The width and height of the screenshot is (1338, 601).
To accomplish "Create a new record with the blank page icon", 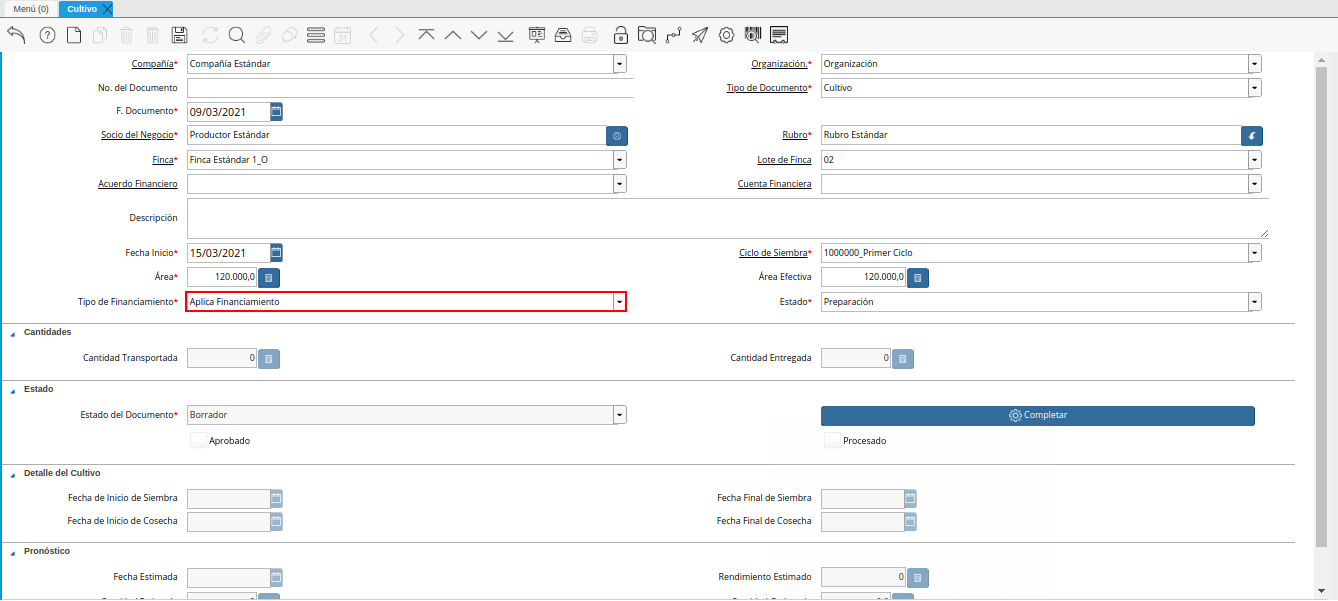I will (x=74, y=35).
